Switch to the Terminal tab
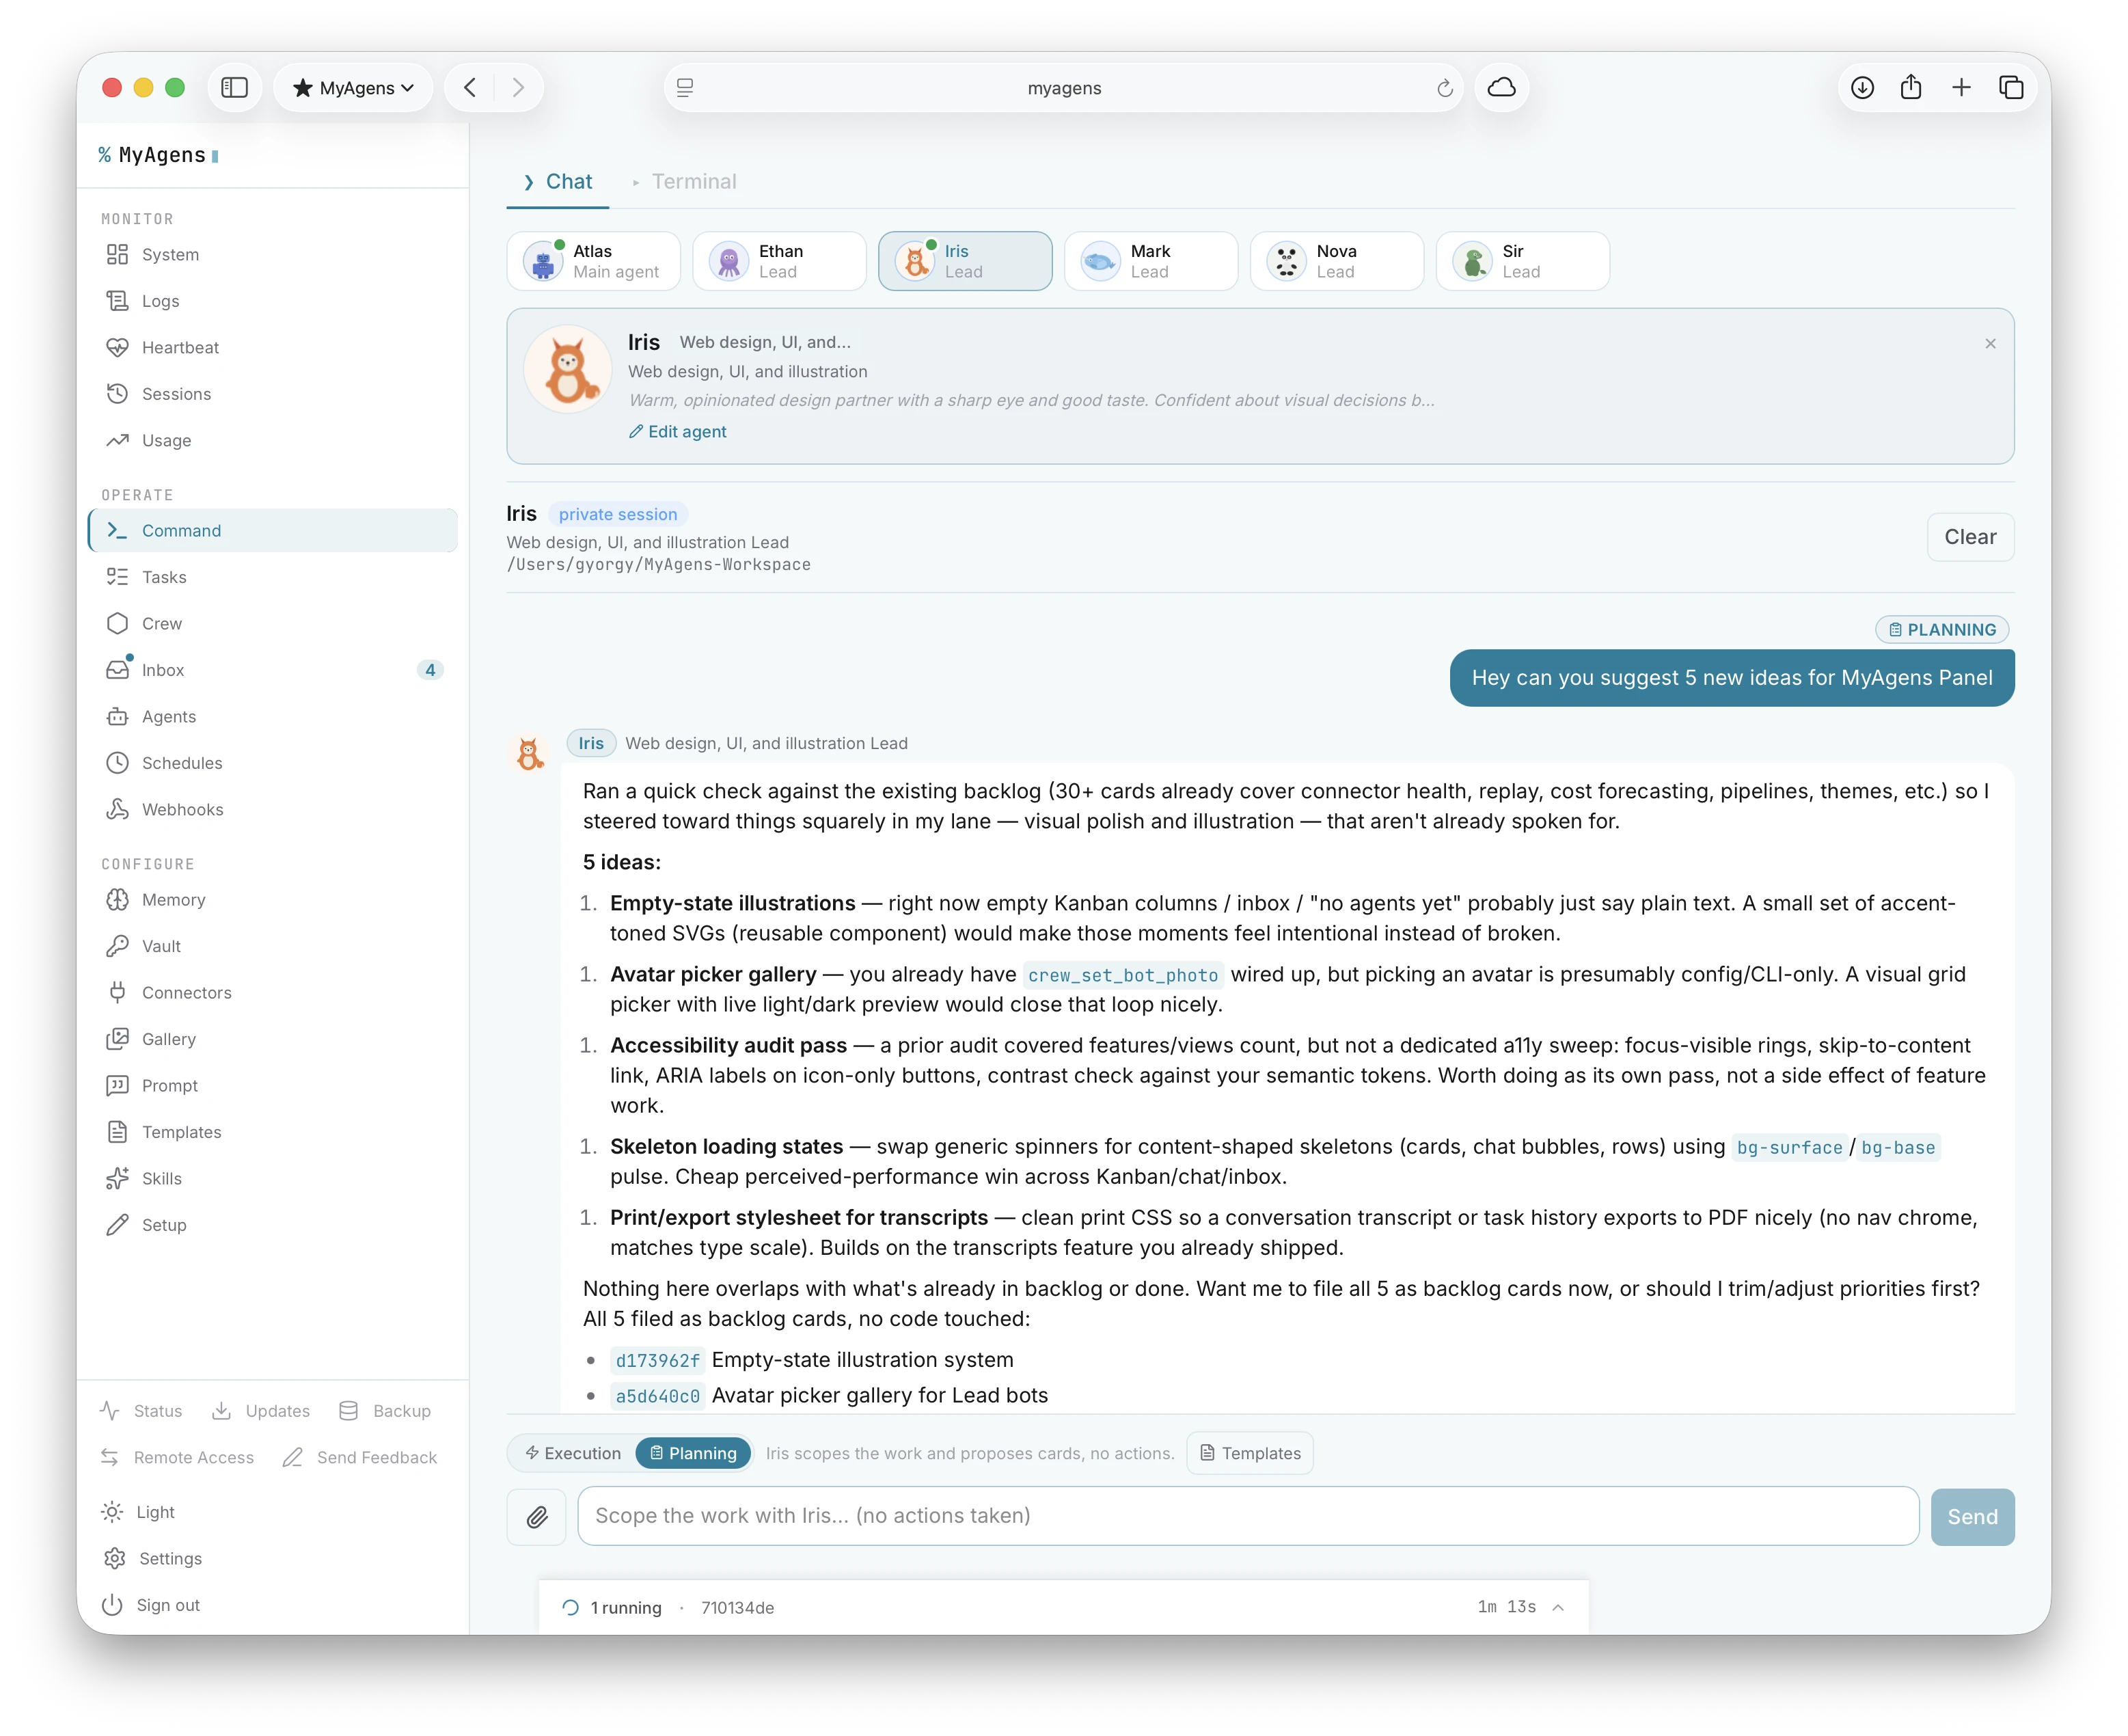 coord(684,182)
